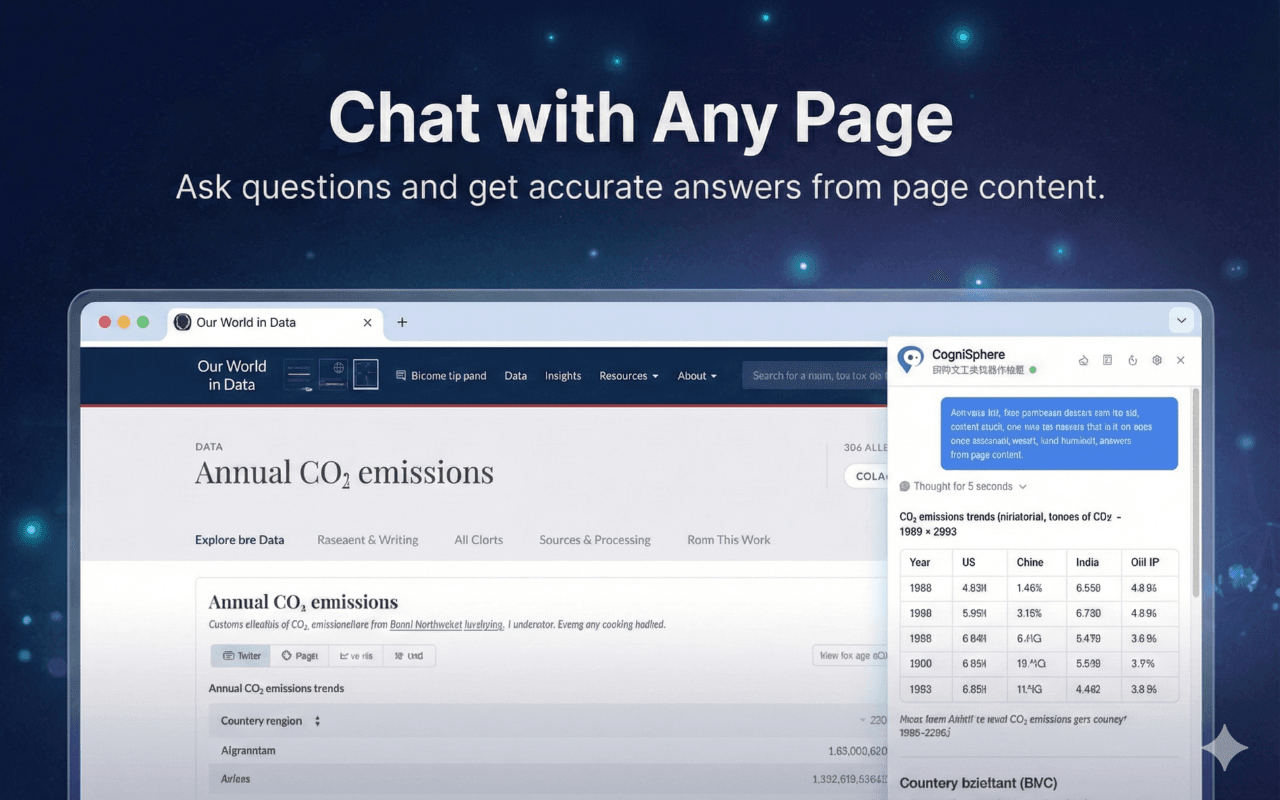Switch to the Sources & Processing tab
Image resolution: width=1280 pixels, height=800 pixels.
pyautogui.click(x=595, y=540)
